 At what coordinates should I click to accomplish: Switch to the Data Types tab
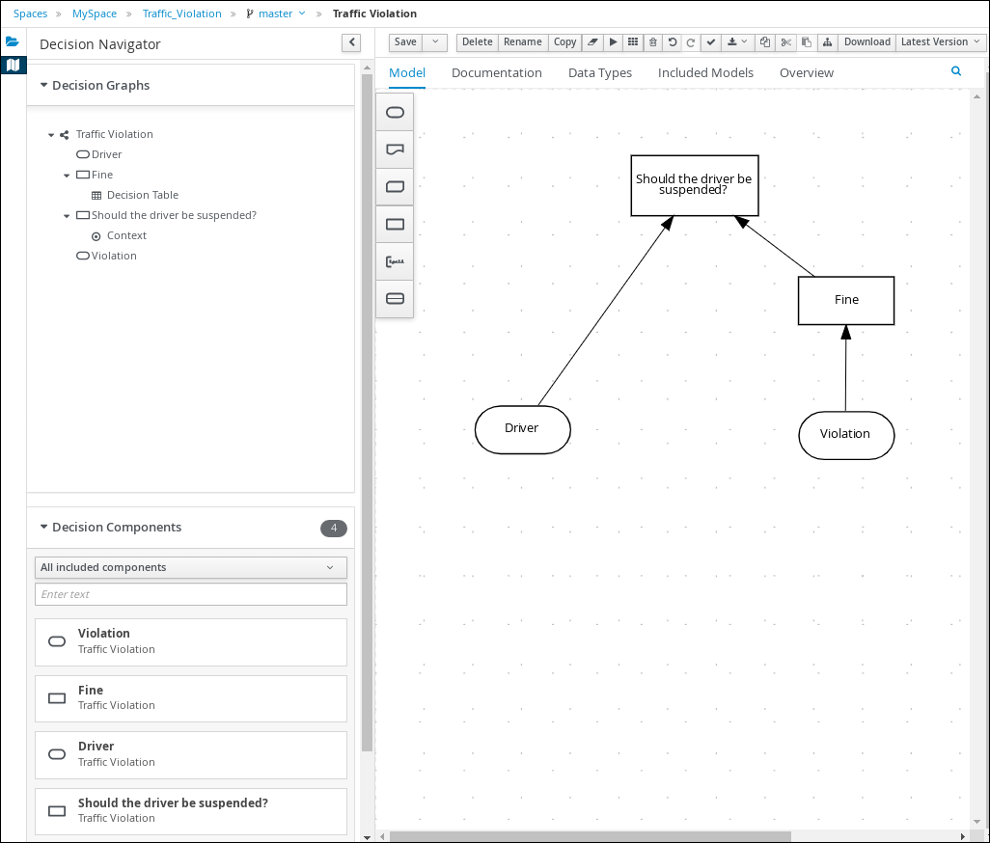[x=600, y=73]
